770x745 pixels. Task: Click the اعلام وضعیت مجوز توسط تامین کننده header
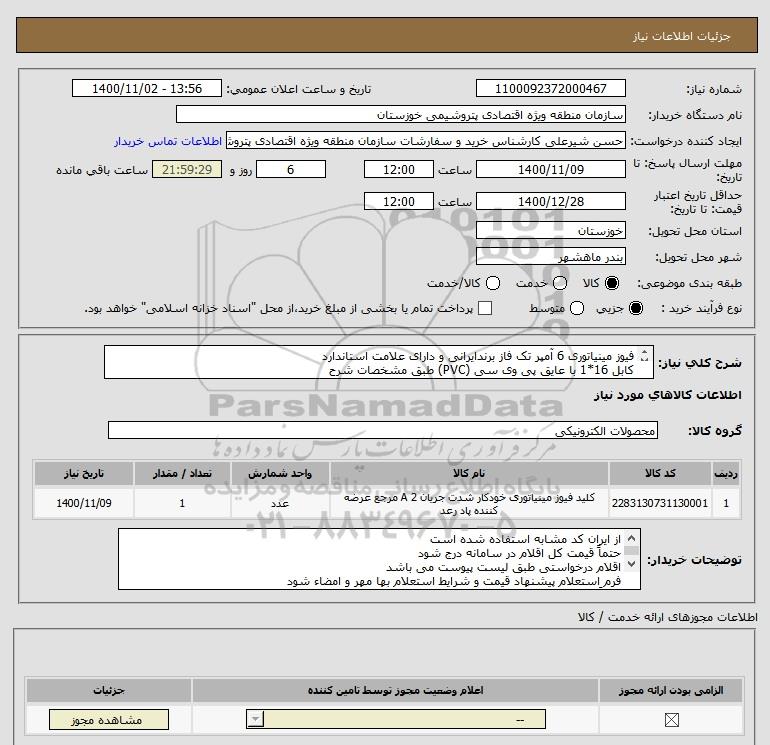(395, 690)
